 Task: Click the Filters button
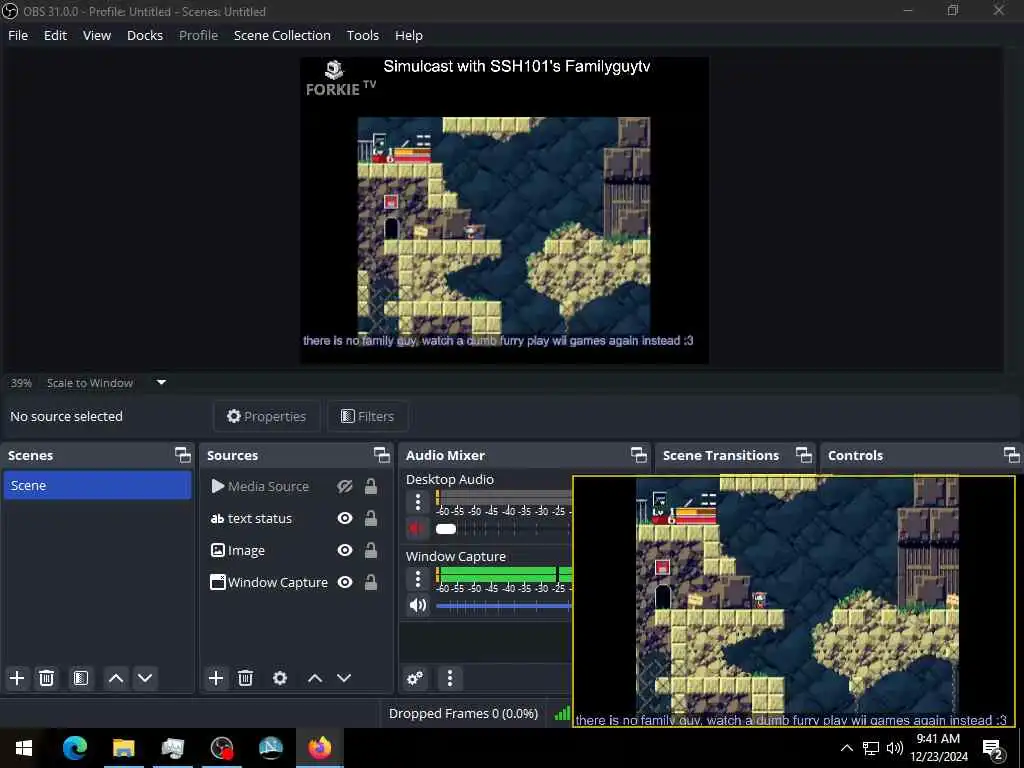point(368,416)
